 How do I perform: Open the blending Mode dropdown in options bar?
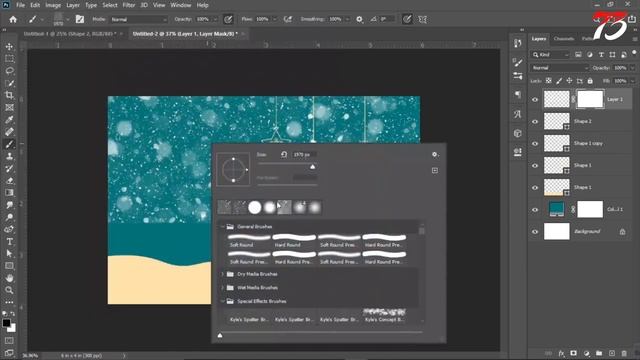(x=138, y=19)
